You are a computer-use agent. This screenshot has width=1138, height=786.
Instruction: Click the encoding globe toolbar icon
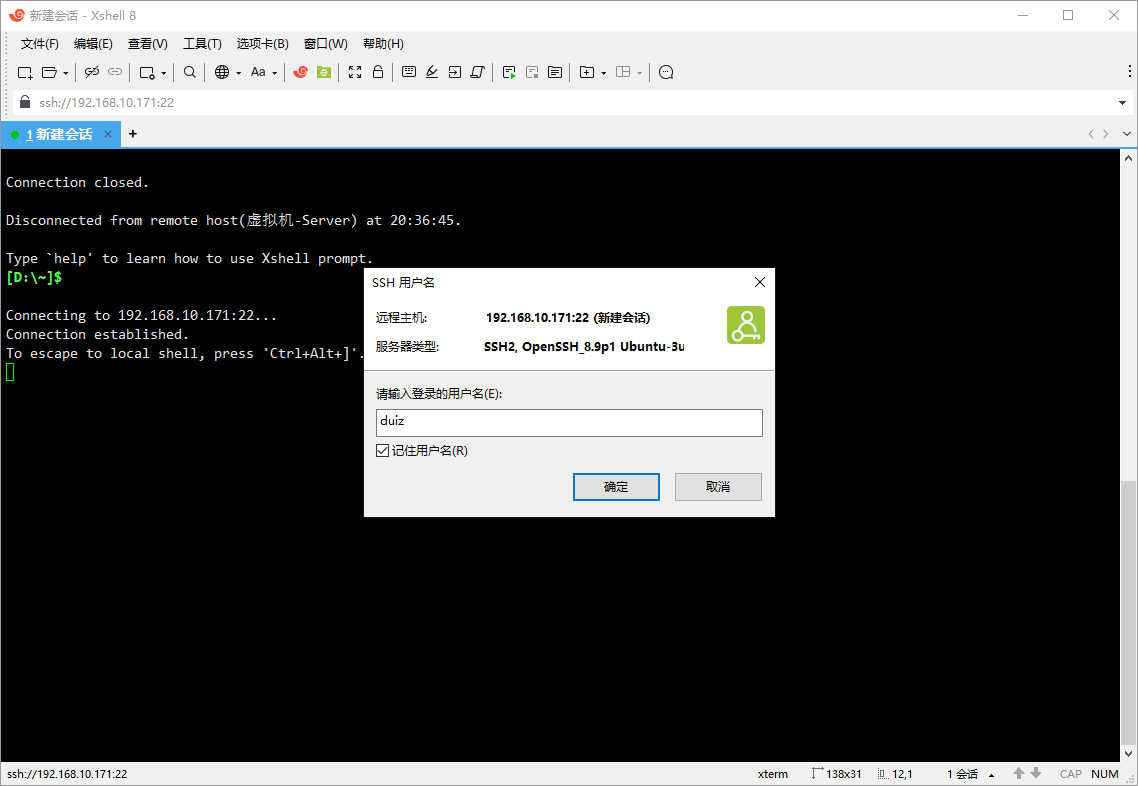tap(221, 72)
